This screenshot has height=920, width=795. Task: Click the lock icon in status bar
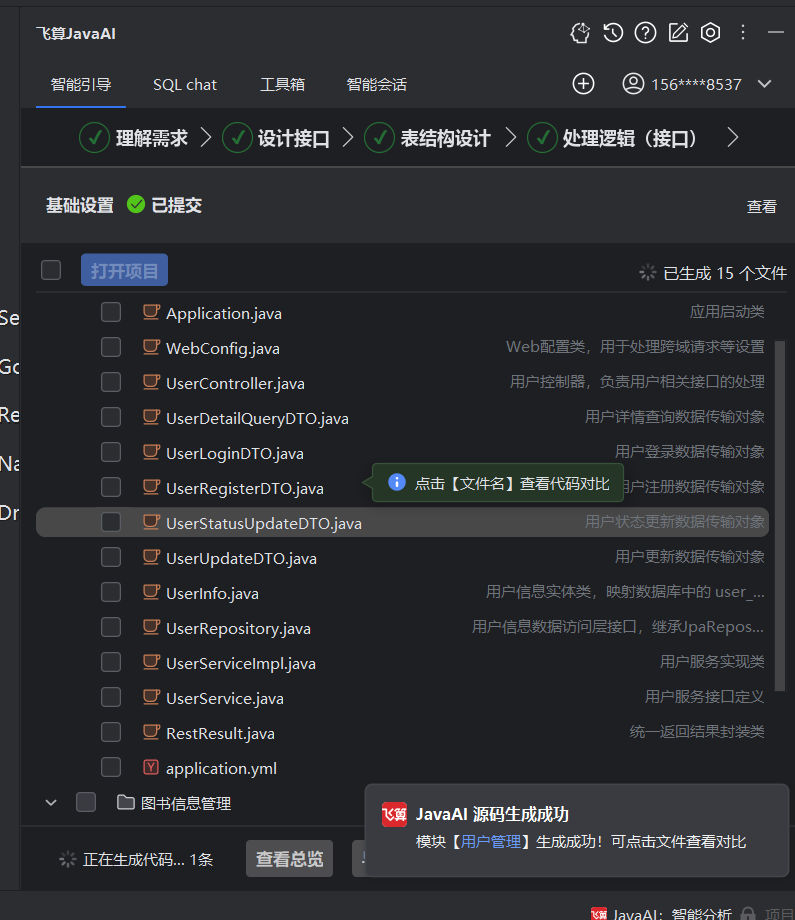pyautogui.click(x=747, y=914)
